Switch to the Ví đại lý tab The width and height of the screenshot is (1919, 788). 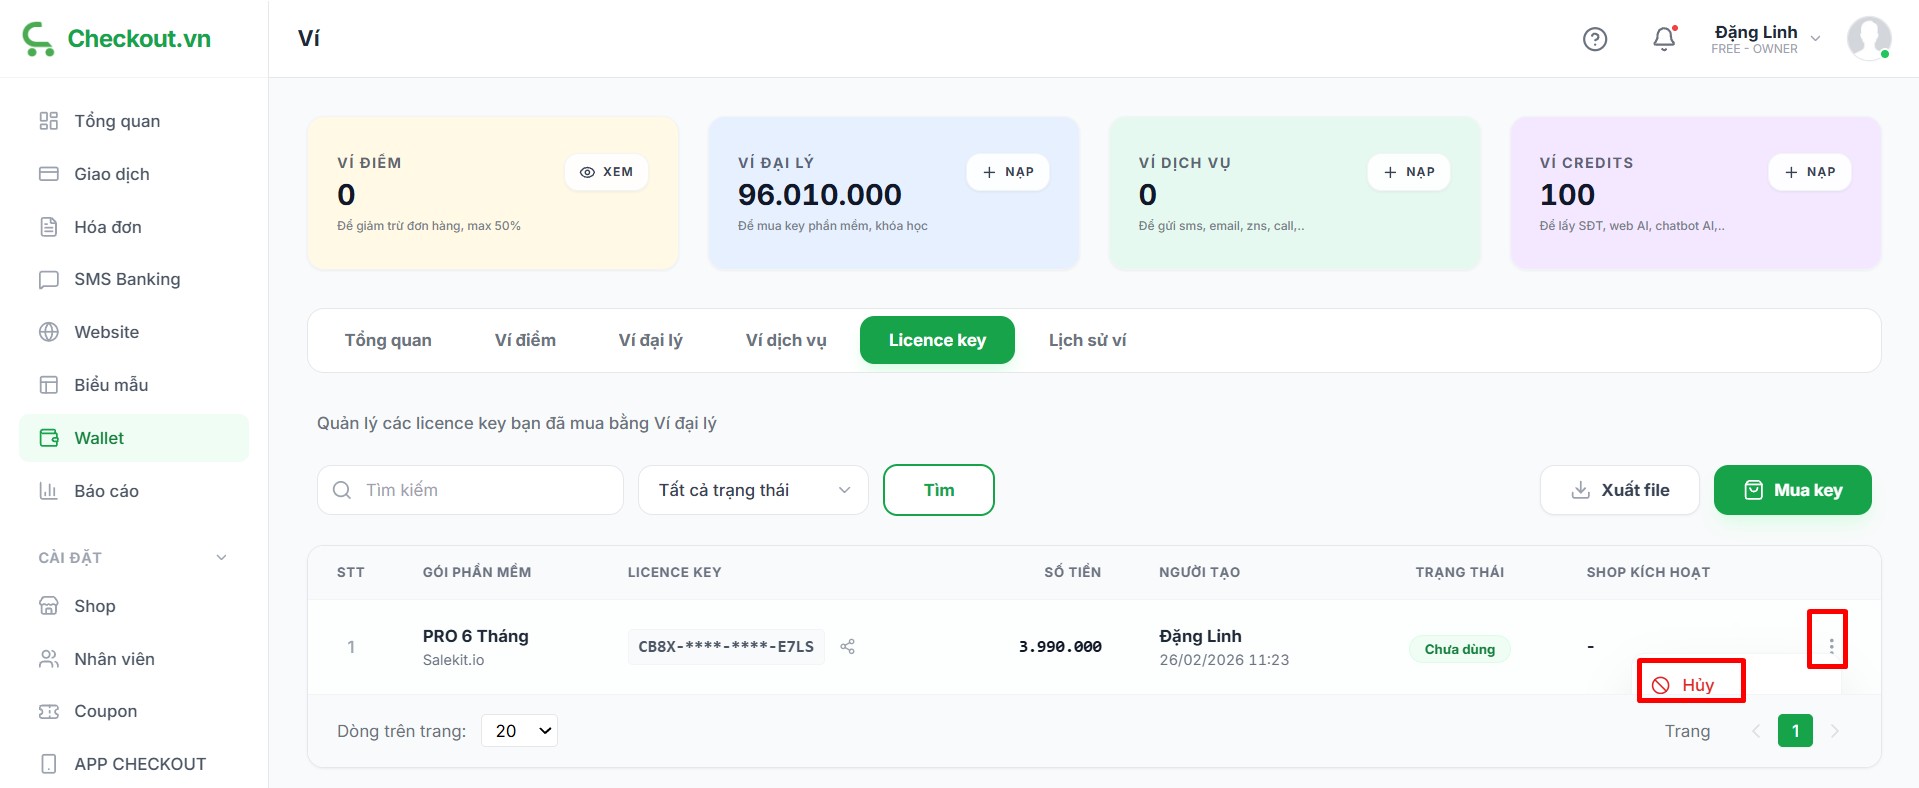650,340
